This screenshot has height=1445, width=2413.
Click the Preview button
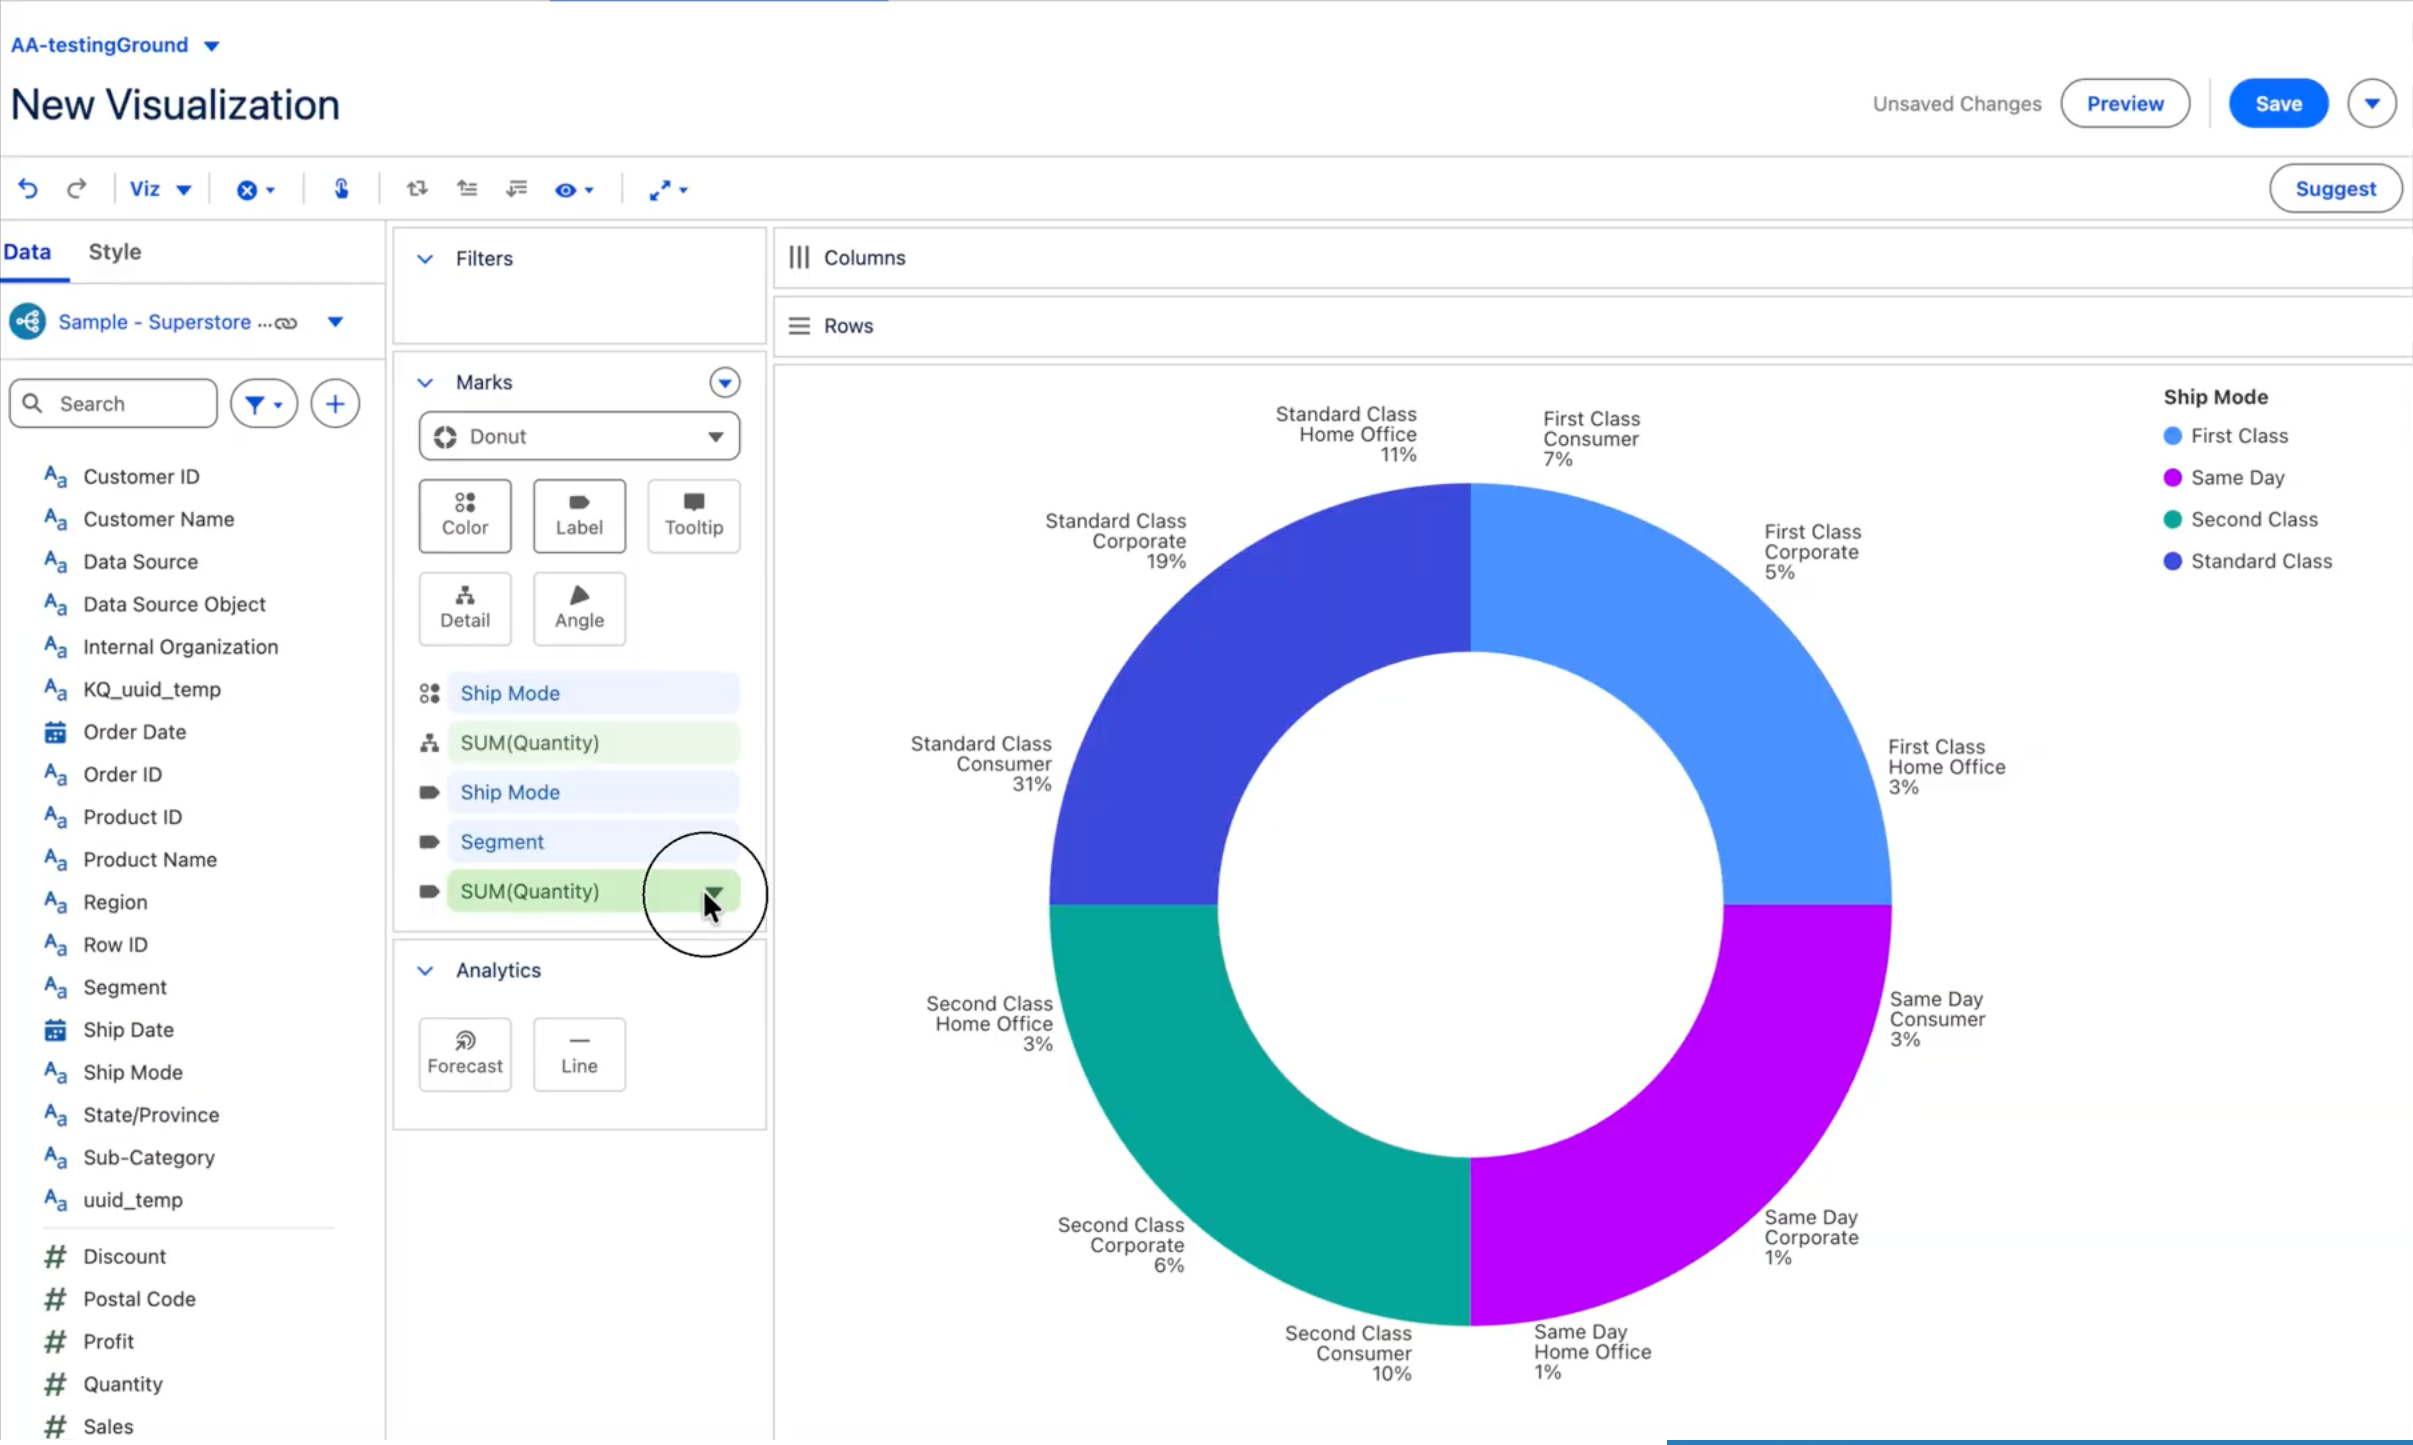pos(2124,104)
